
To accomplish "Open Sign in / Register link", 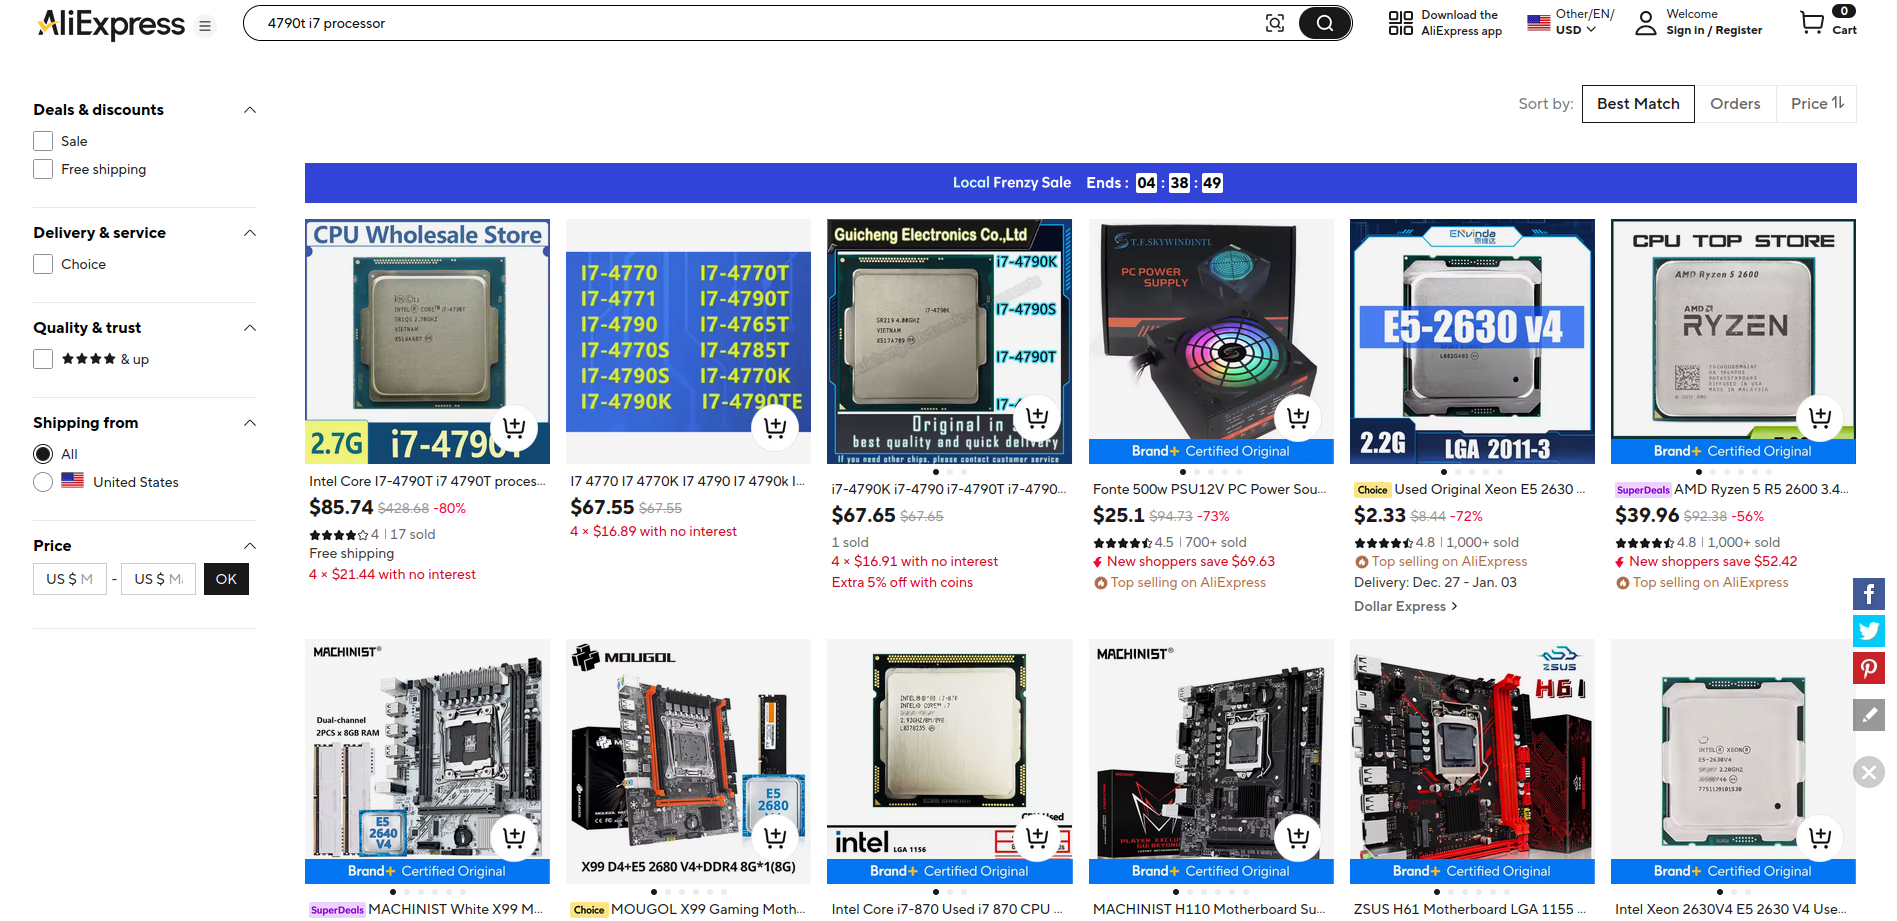I will pyautogui.click(x=1714, y=30).
